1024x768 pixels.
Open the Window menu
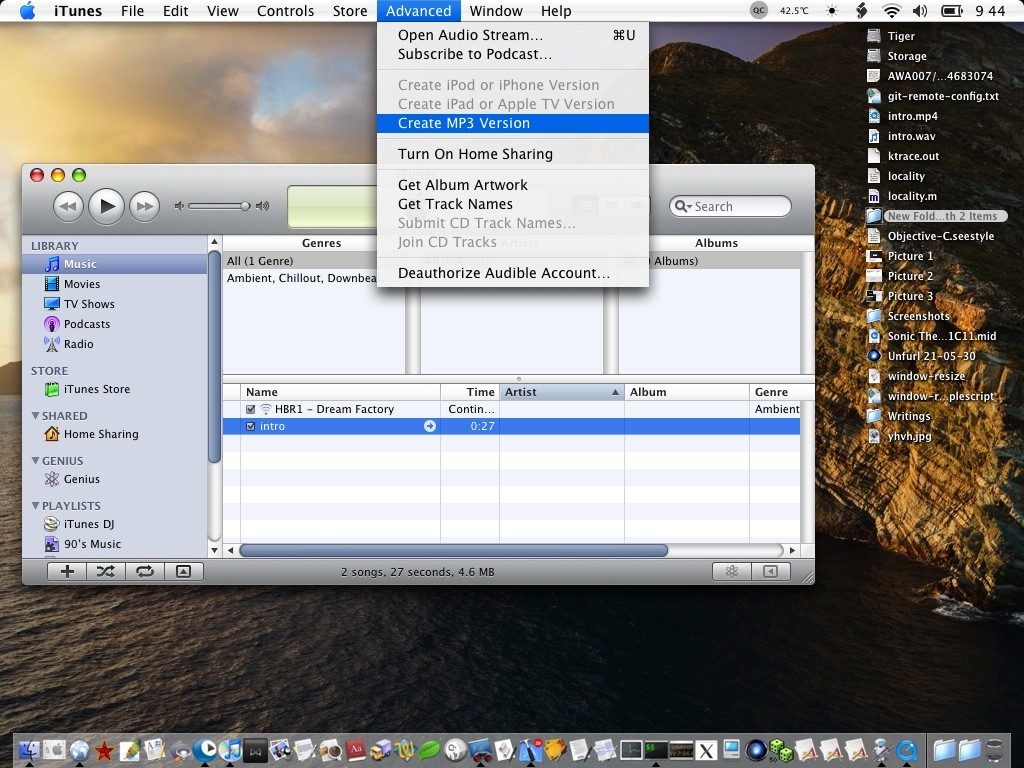(496, 11)
